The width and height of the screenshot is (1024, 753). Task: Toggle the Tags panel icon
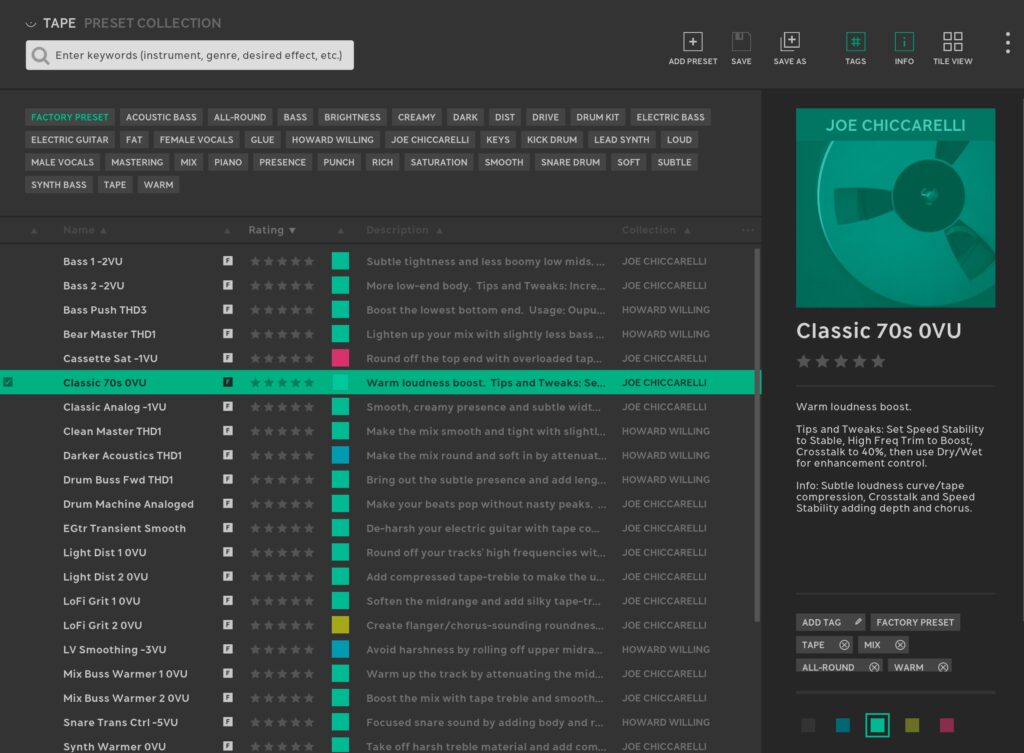[x=855, y=42]
